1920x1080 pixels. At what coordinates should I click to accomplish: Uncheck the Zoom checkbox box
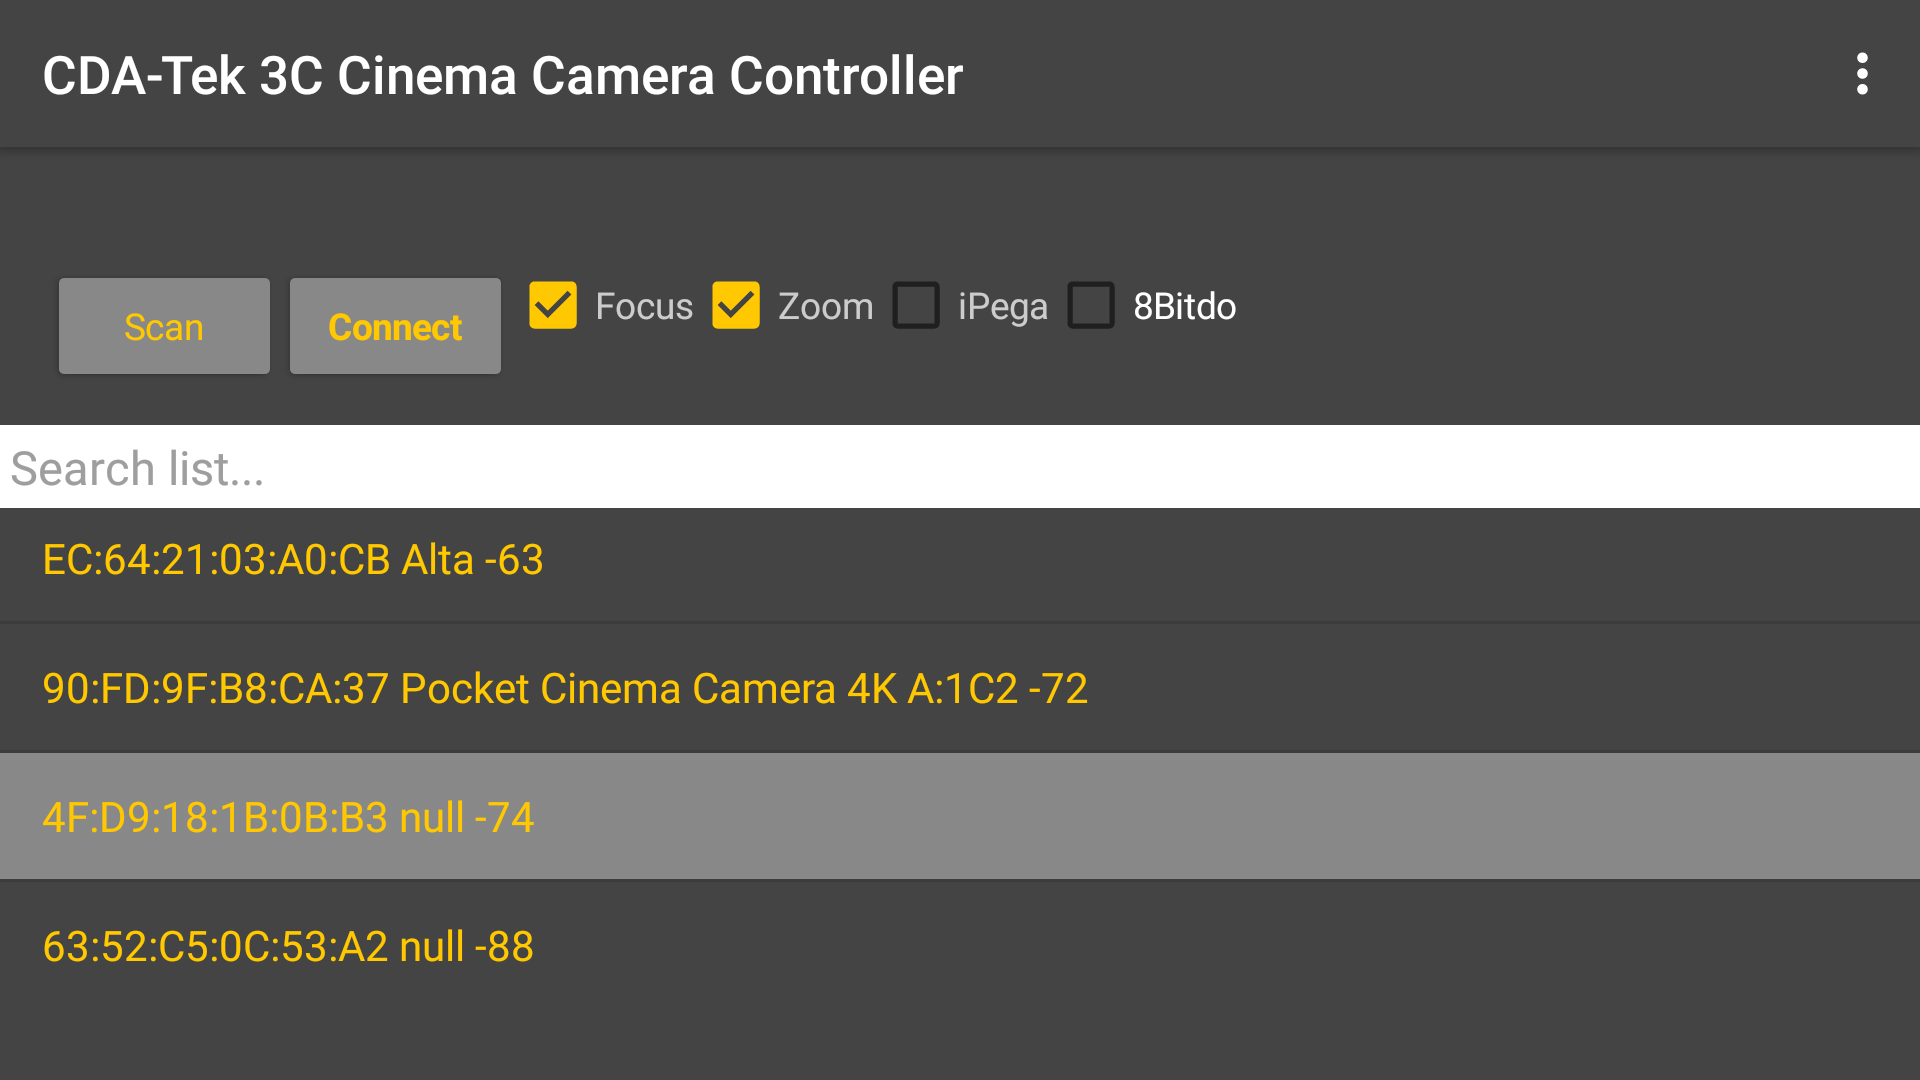coord(736,306)
